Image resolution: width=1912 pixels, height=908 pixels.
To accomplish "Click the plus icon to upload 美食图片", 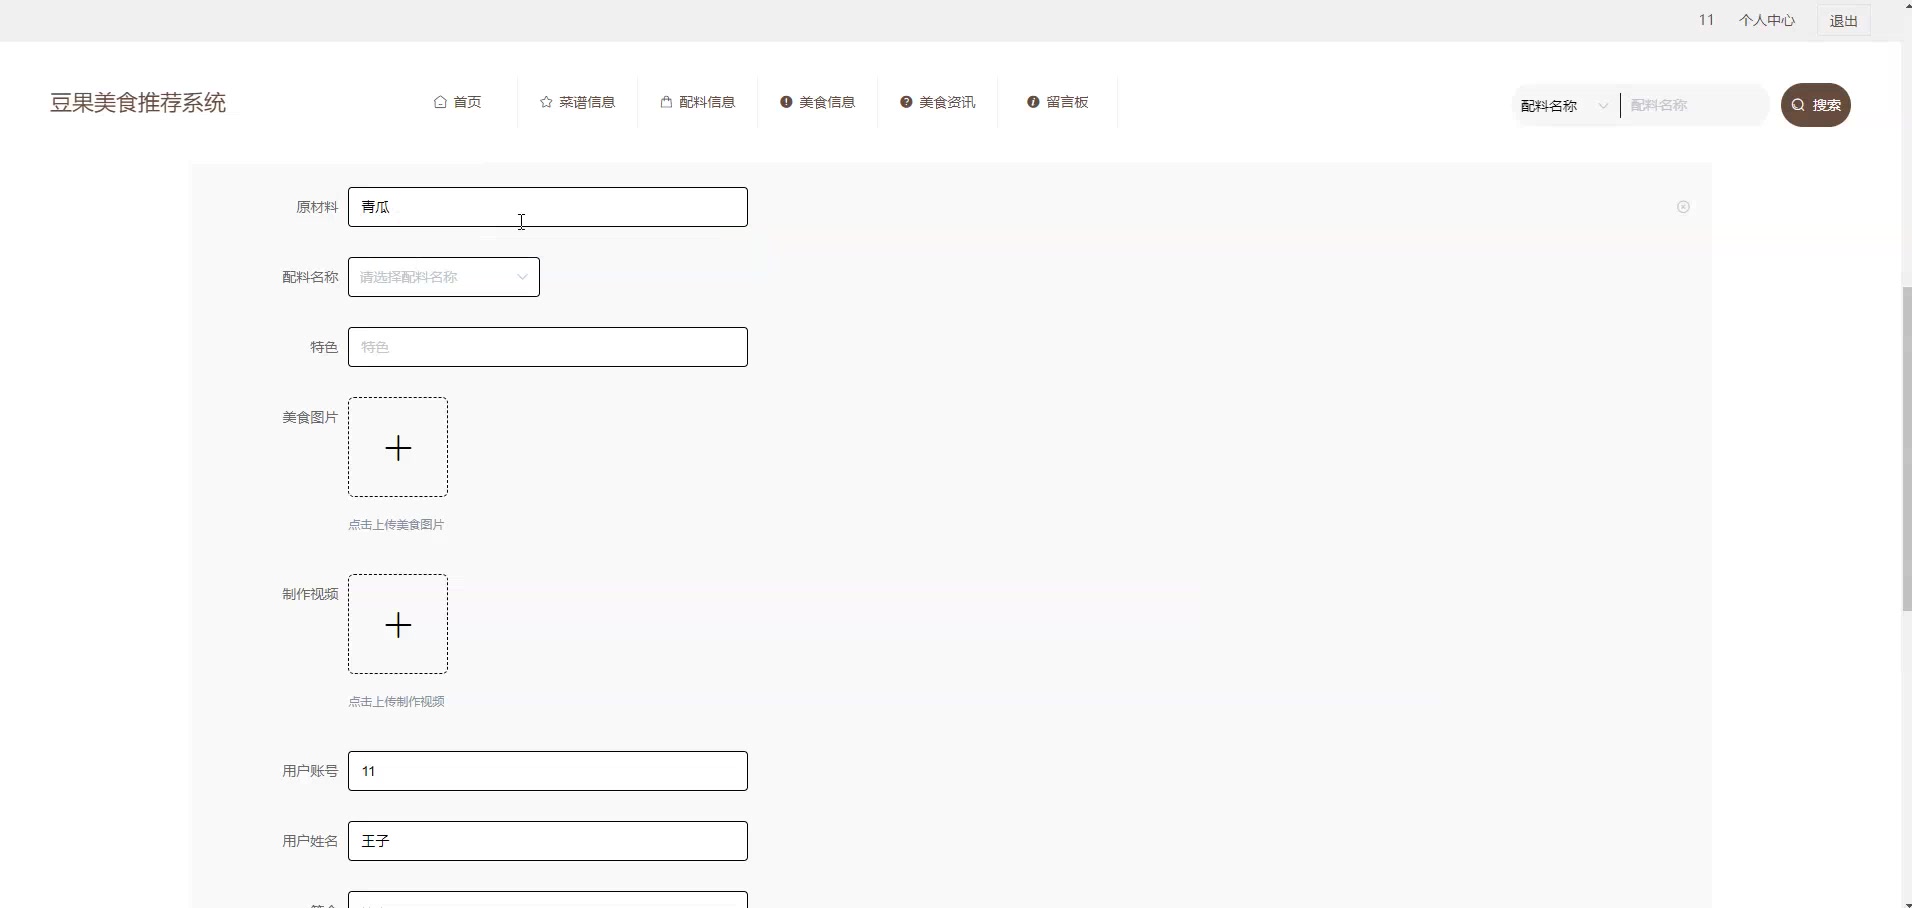I will [398, 448].
